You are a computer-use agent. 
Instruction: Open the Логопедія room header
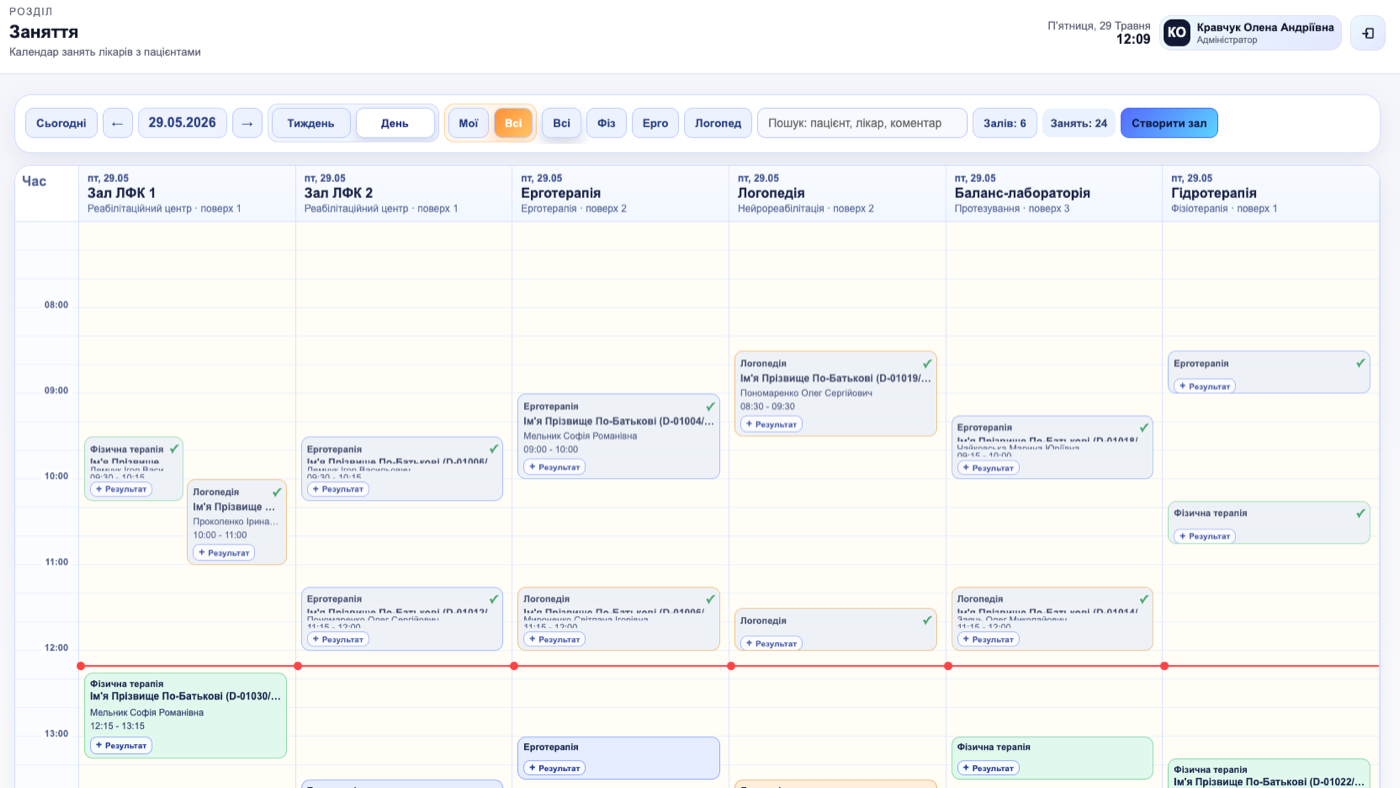[837, 193]
